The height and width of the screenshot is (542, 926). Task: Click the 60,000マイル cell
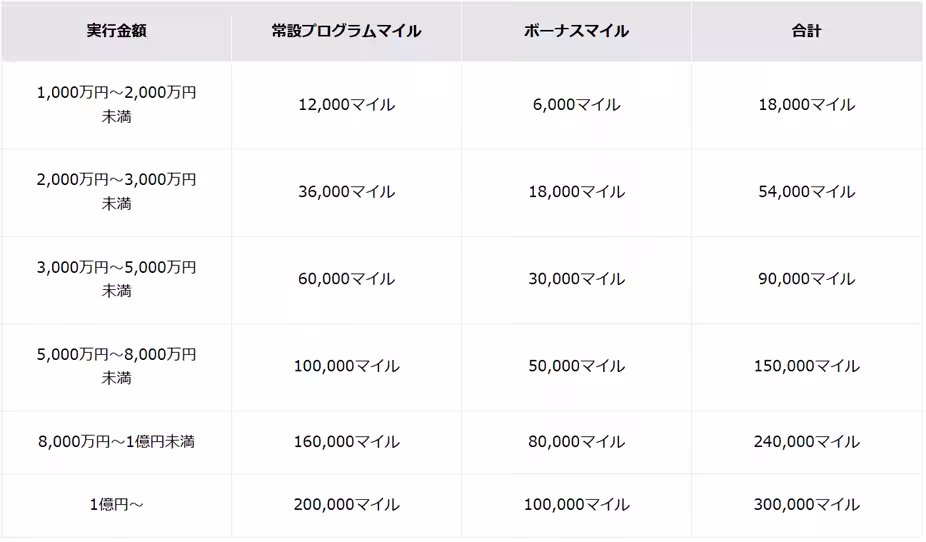346,279
